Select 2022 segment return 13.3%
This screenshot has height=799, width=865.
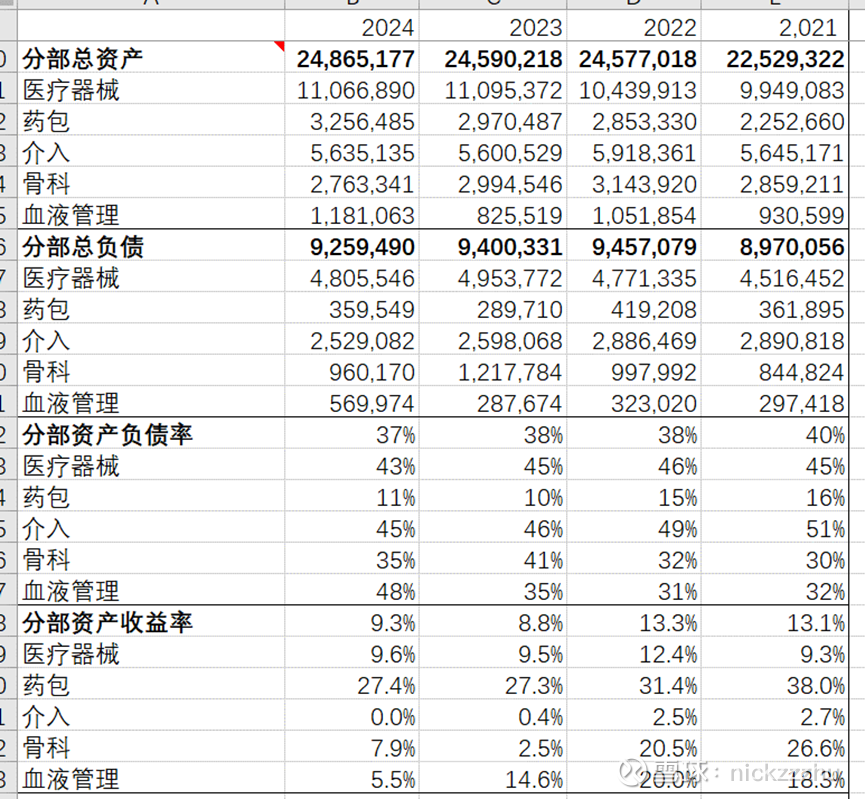(x=634, y=622)
